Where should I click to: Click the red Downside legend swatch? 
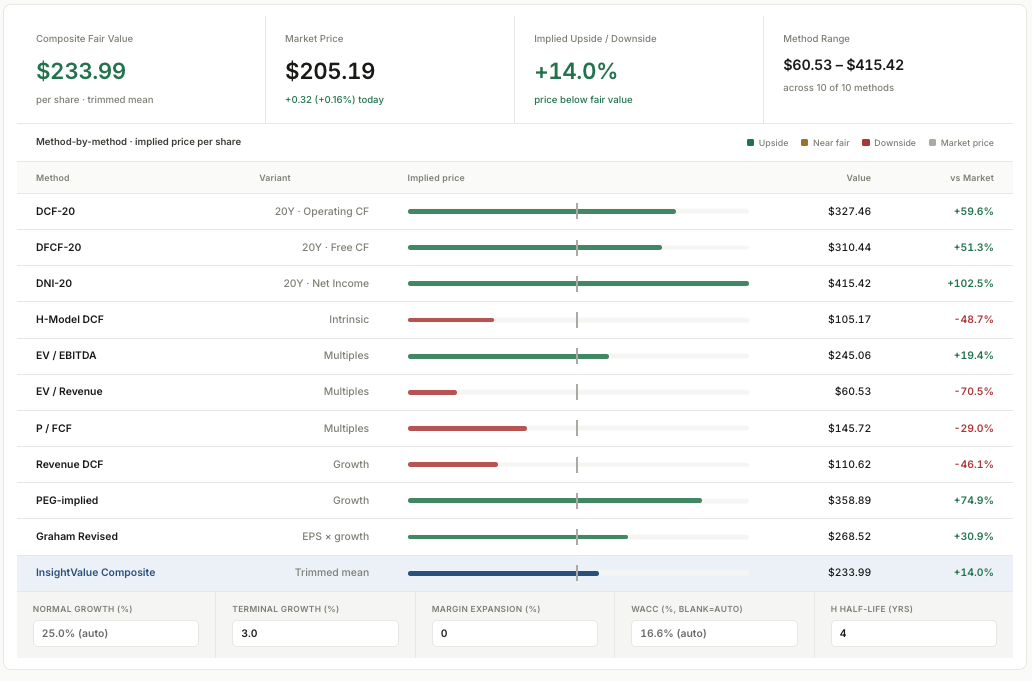click(x=866, y=143)
